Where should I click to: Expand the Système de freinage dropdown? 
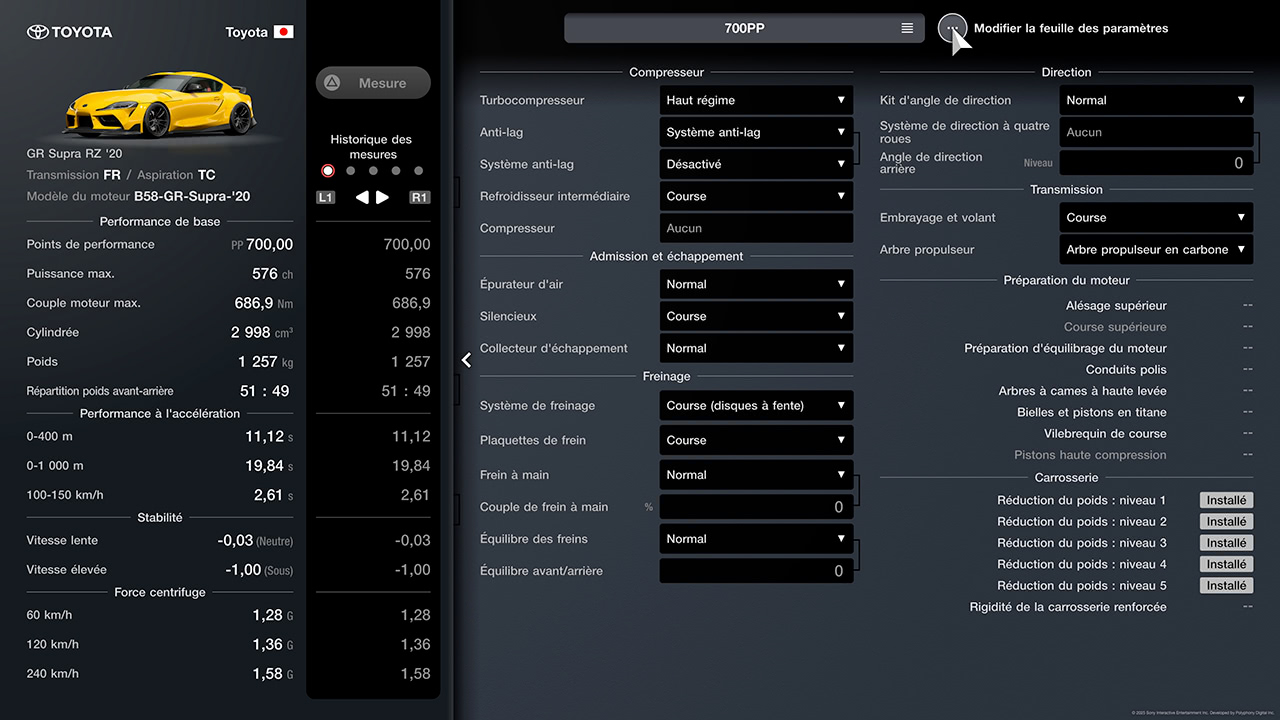(756, 406)
